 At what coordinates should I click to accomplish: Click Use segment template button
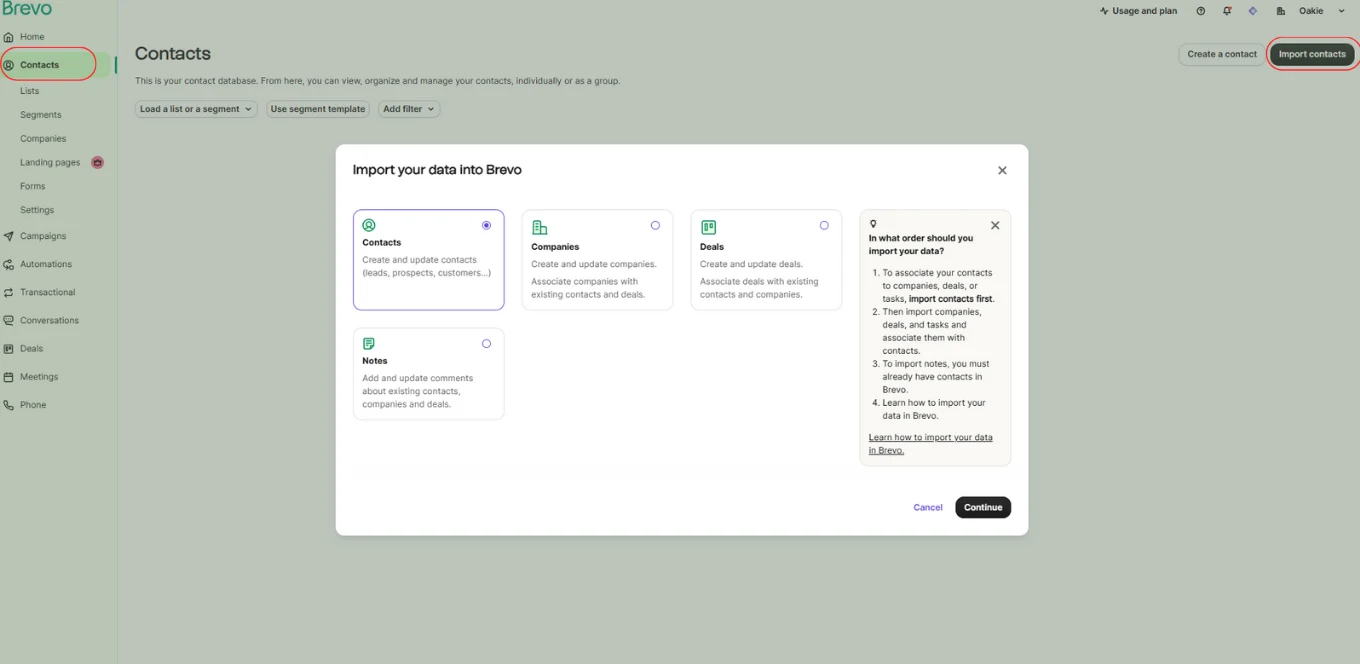click(318, 109)
